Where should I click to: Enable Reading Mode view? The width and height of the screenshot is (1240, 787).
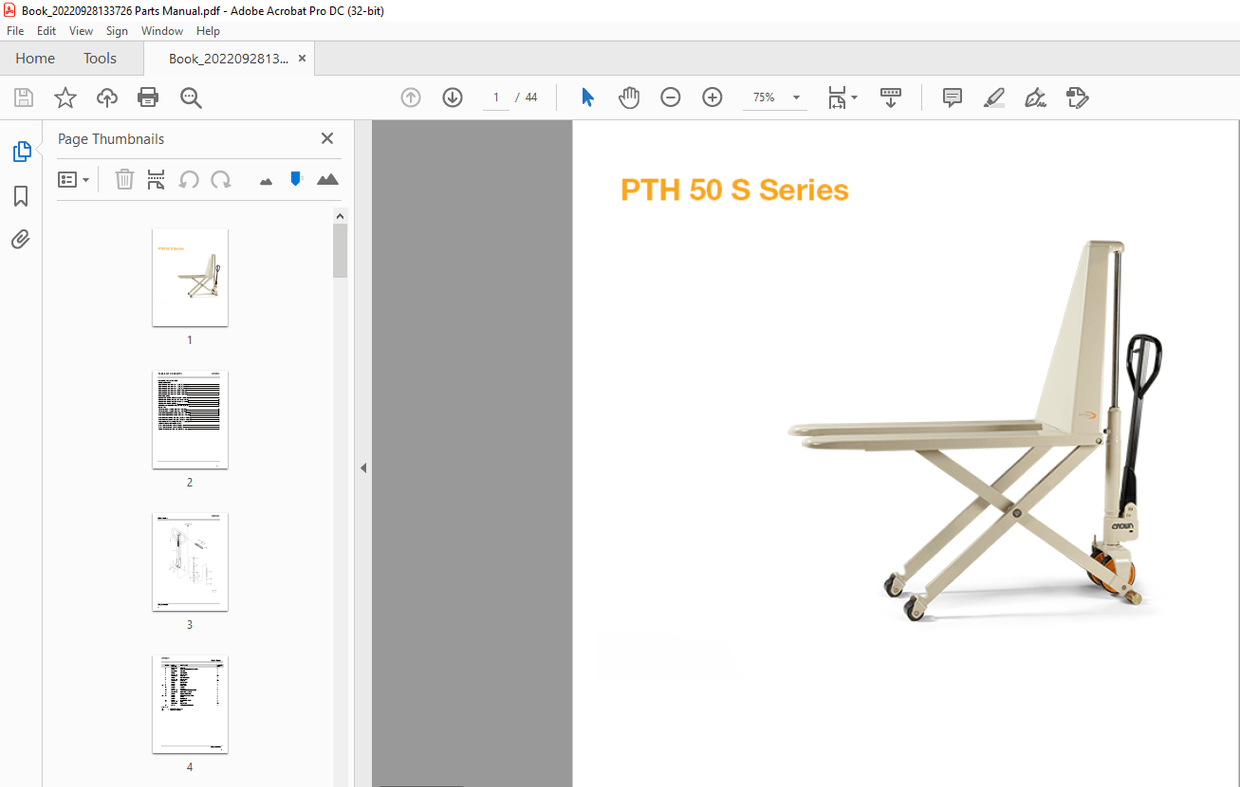point(890,97)
